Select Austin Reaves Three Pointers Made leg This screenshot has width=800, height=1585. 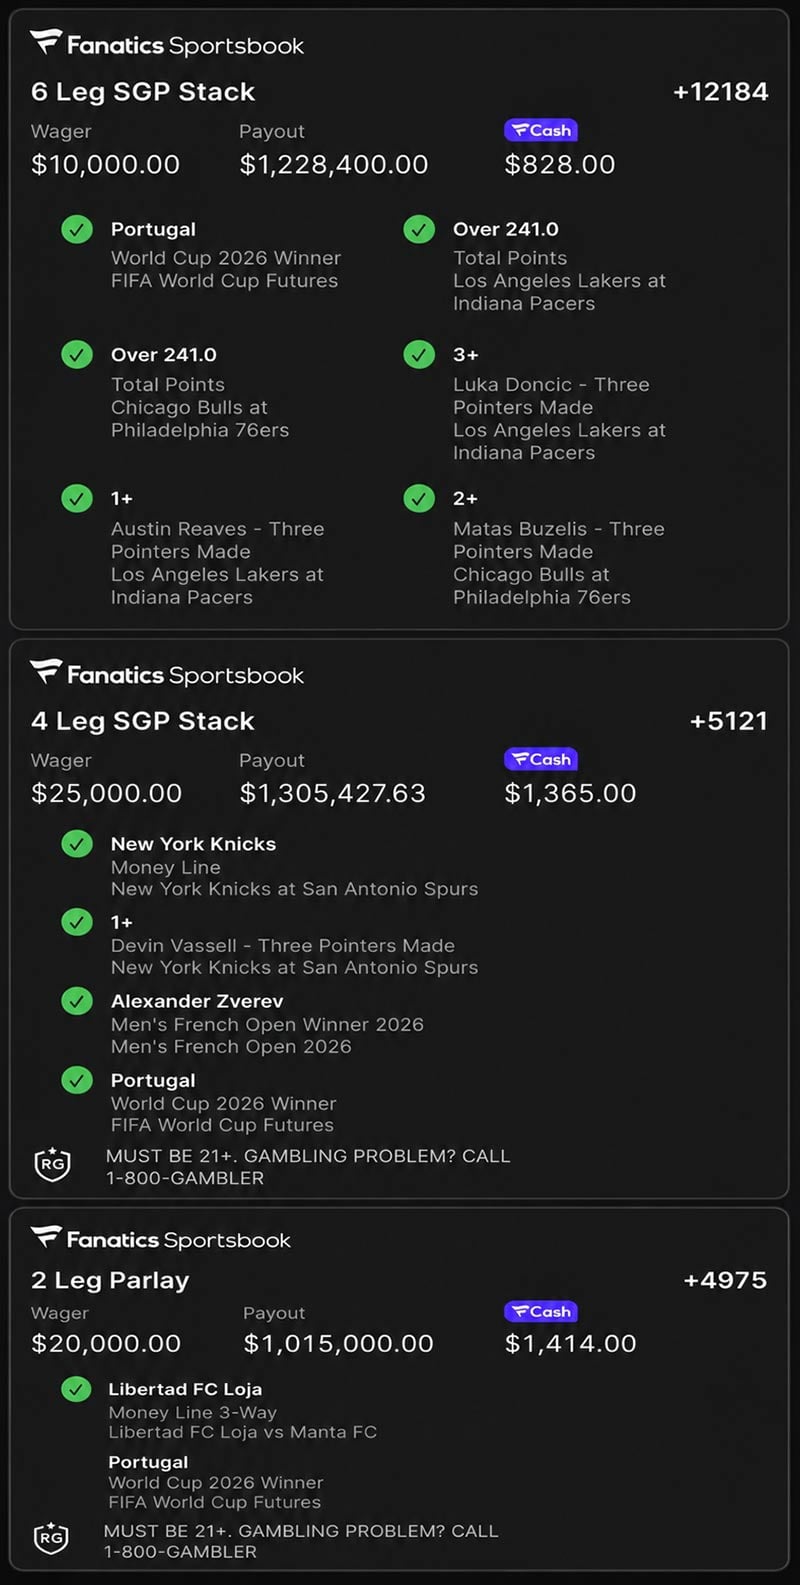click(x=218, y=548)
